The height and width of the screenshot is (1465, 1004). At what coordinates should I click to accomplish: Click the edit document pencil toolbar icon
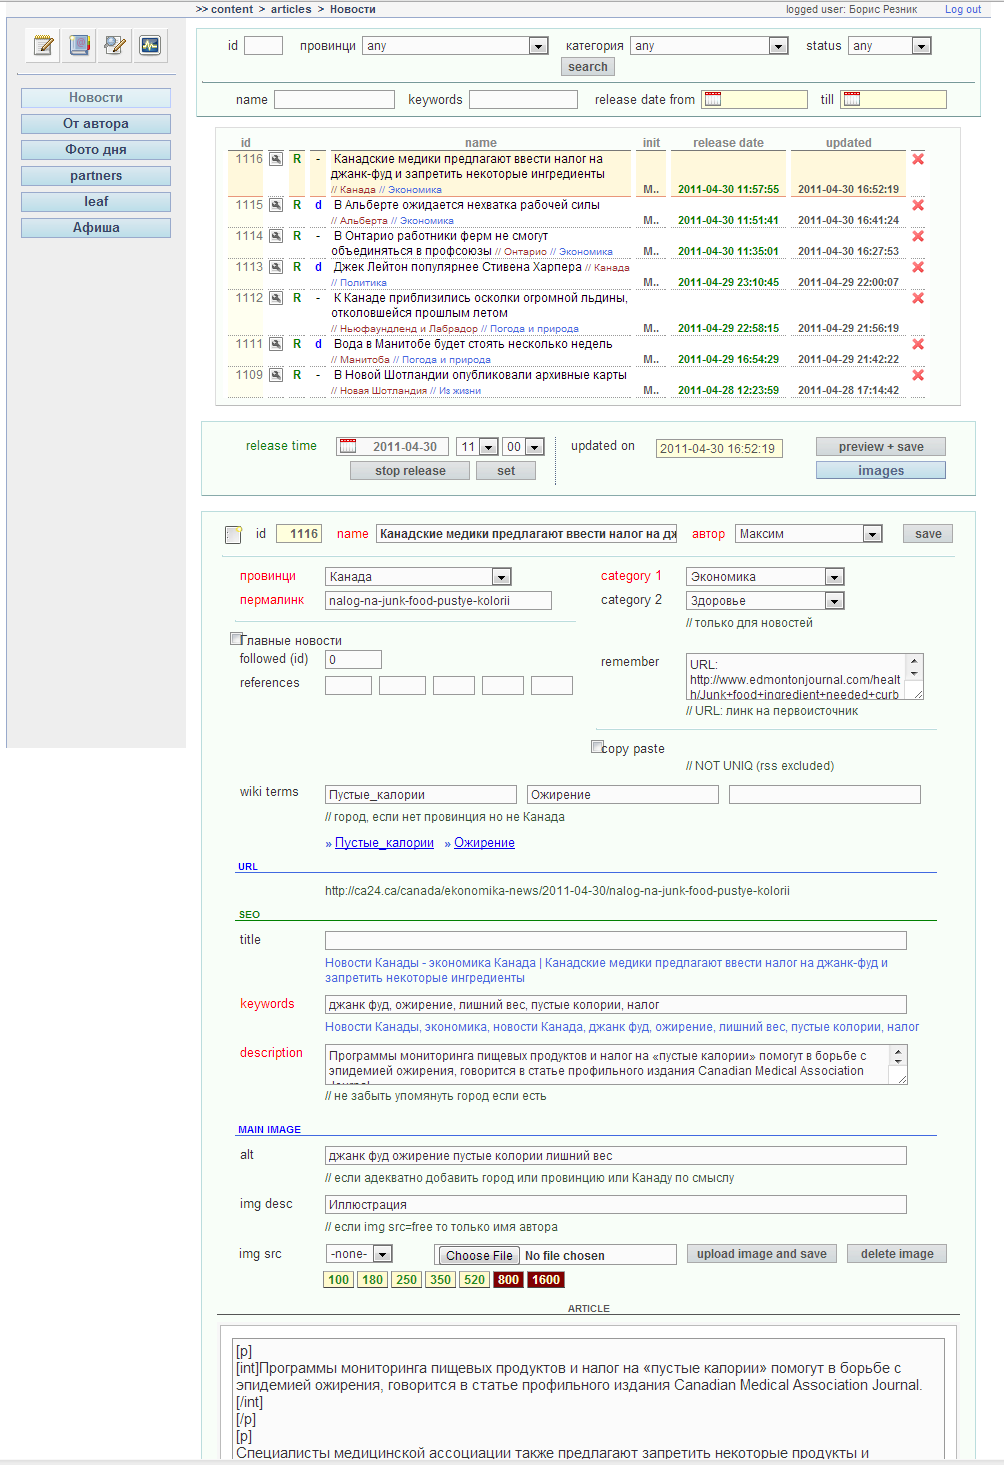[x=115, y=45]
